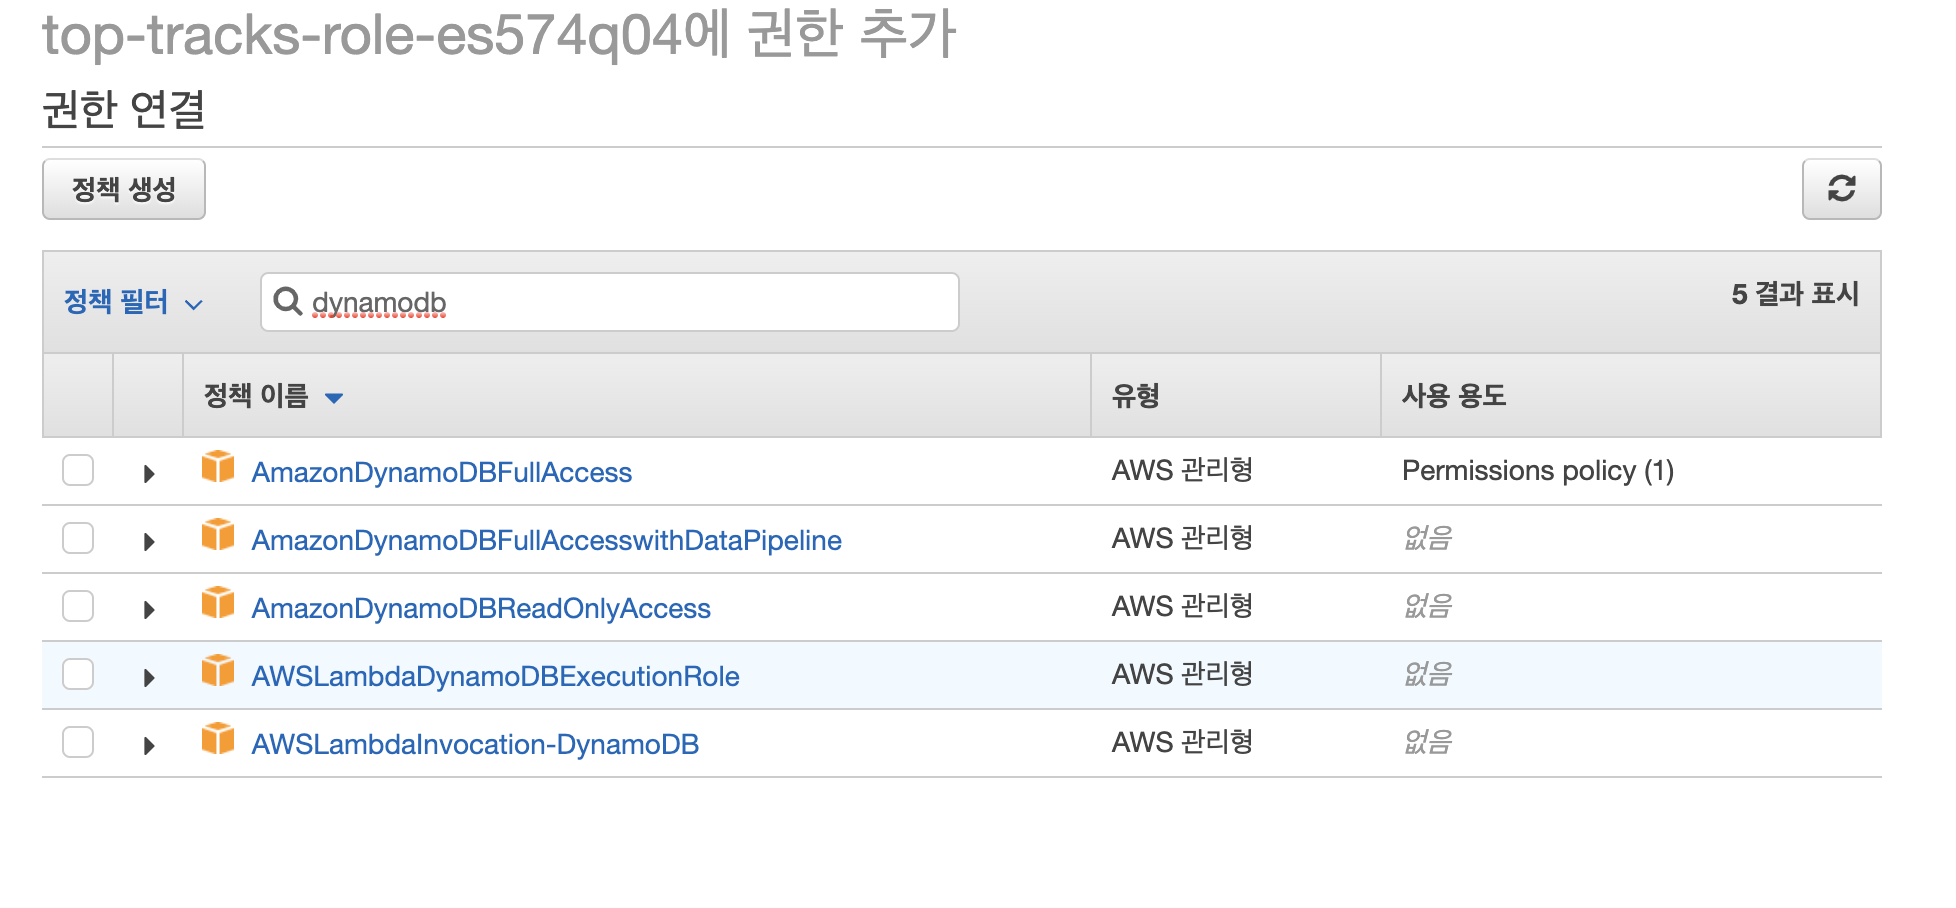Open the AmazonDynamoDBFullAccess policy link
This screenshot has width=1956, height=908.
pyautogui.click(x=441, y=472)
